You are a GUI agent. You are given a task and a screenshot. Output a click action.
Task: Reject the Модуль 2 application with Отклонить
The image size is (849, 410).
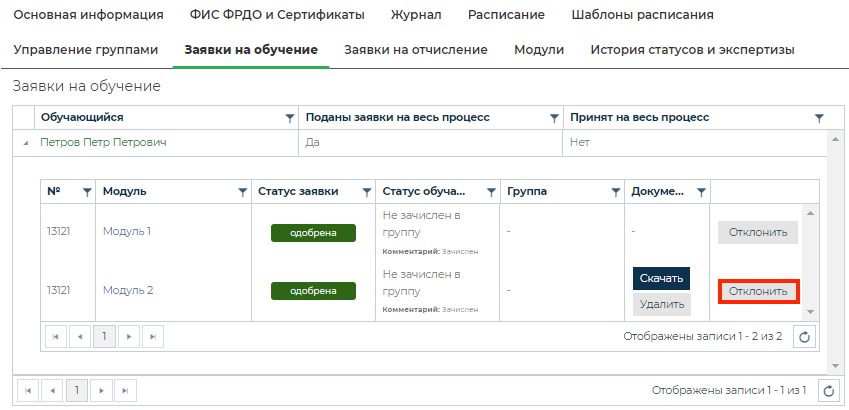pyautogui.click(x=758, y=292)
